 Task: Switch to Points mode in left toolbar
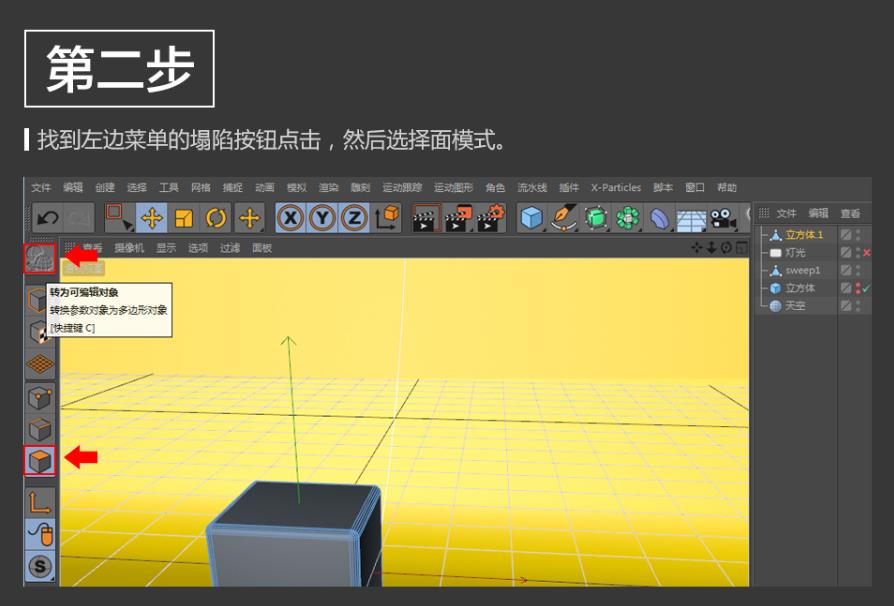point(39,397)
